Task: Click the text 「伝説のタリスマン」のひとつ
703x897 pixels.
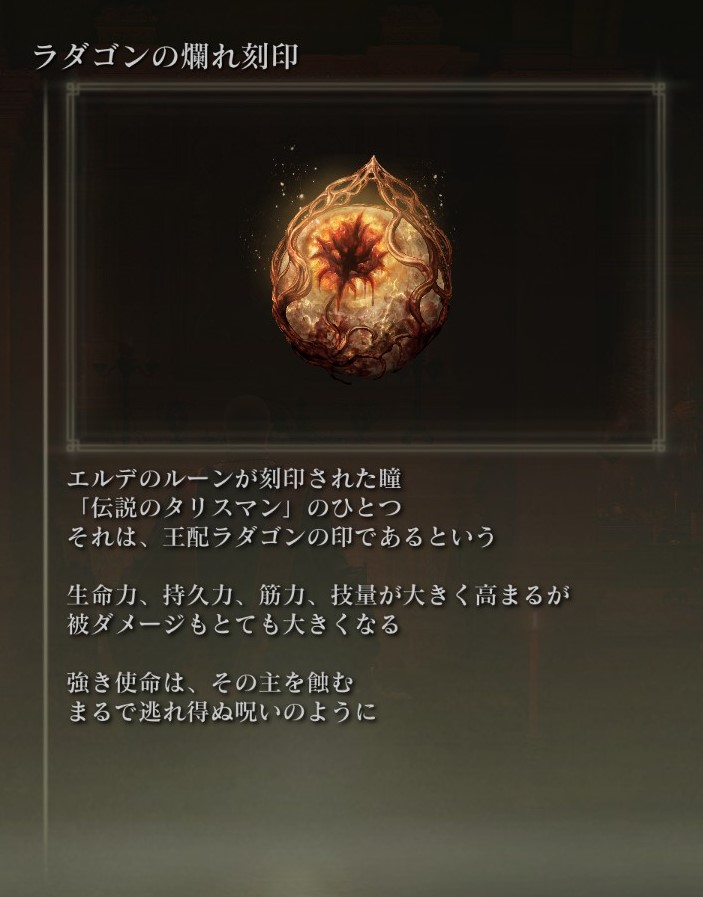Action: 234,508
